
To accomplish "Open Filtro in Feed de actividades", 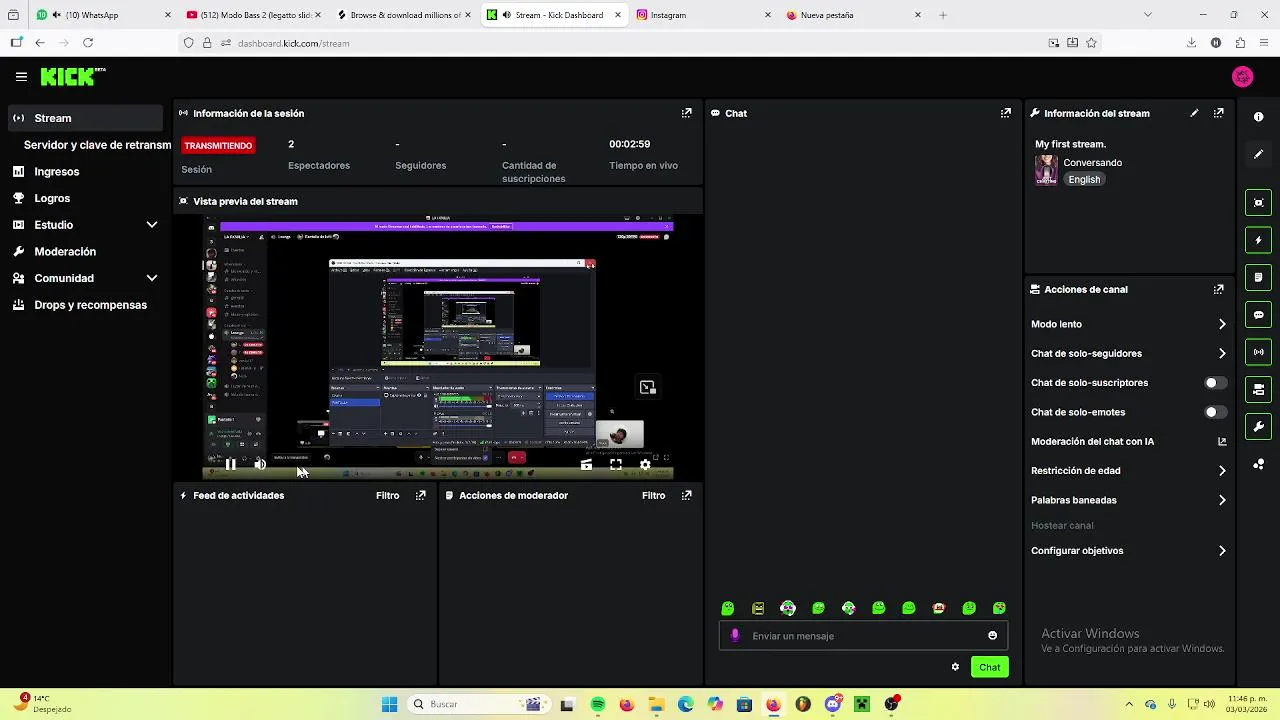I will (387, 495).
